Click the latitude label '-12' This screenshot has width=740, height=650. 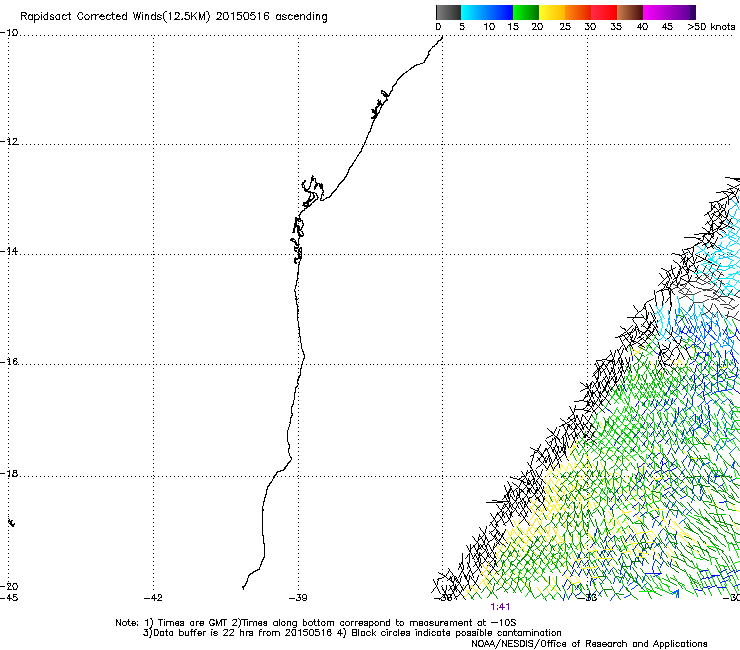(9, 142)
